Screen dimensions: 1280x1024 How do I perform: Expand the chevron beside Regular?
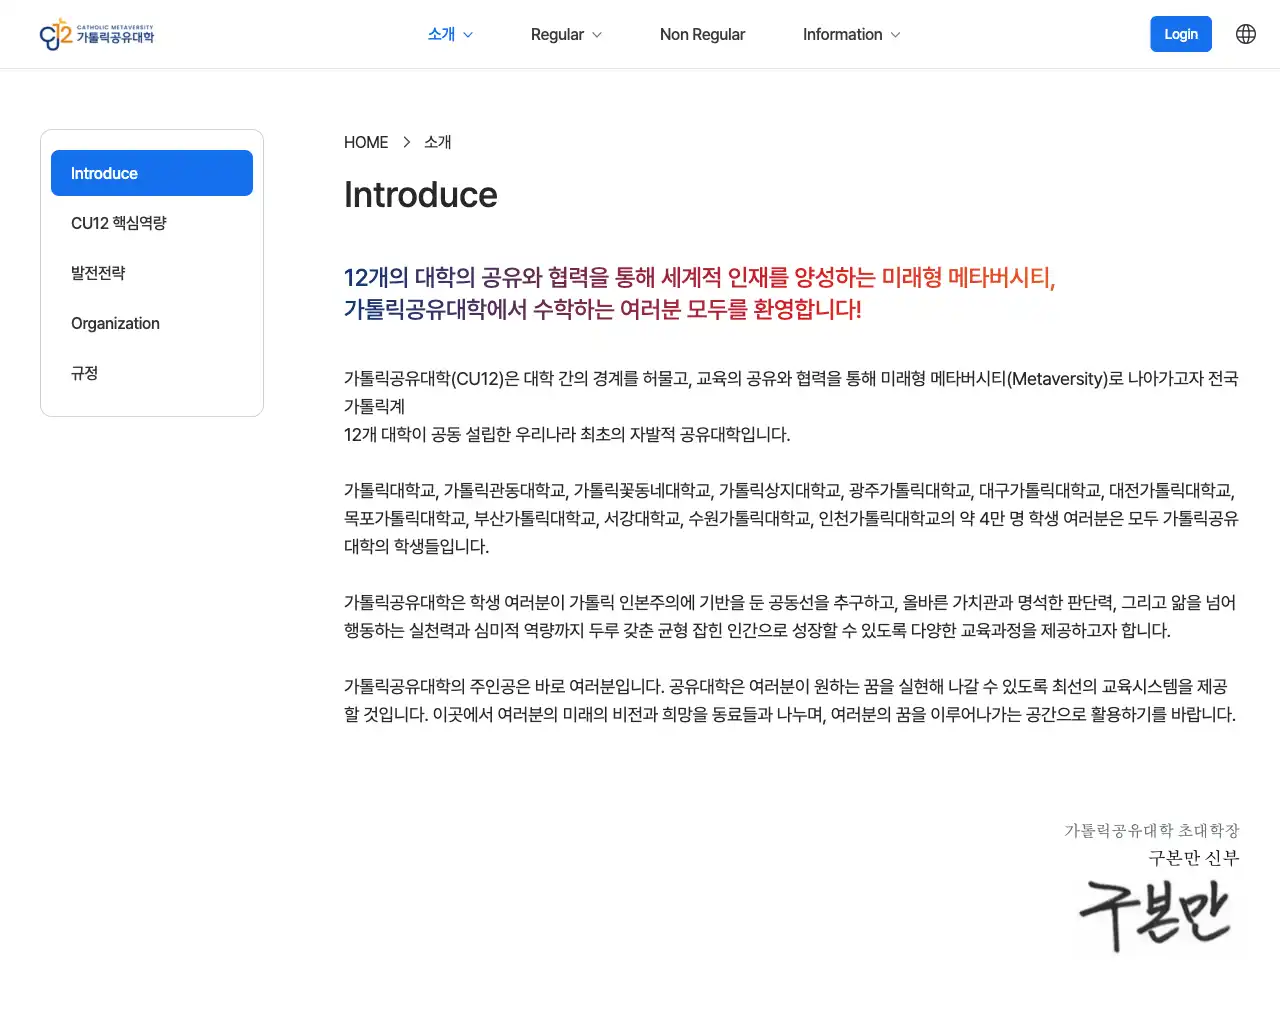tap(597, 35)
